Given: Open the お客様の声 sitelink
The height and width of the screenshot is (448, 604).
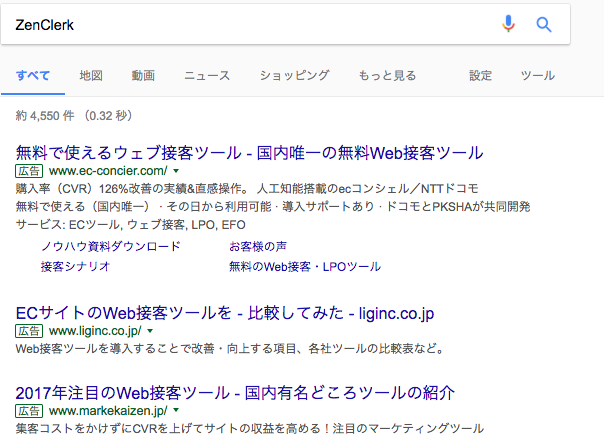Looking at the screenshot, I should 258,246.
